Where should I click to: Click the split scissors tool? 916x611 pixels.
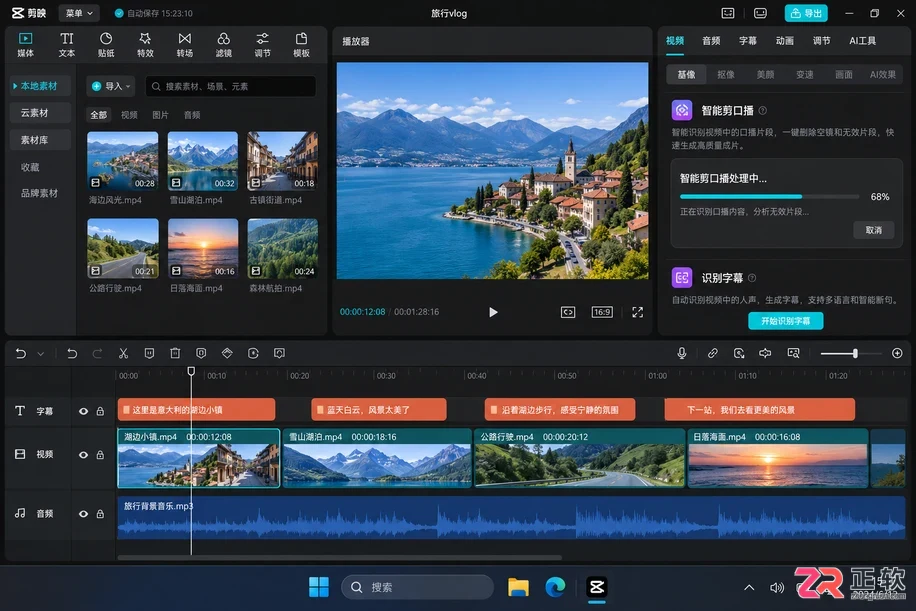point(123,353)
